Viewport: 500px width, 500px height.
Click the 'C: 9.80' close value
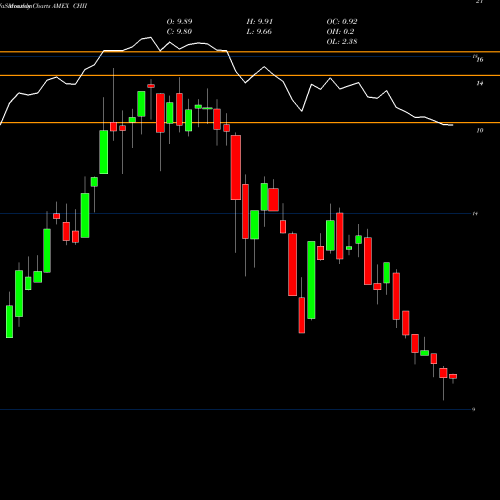179,32
